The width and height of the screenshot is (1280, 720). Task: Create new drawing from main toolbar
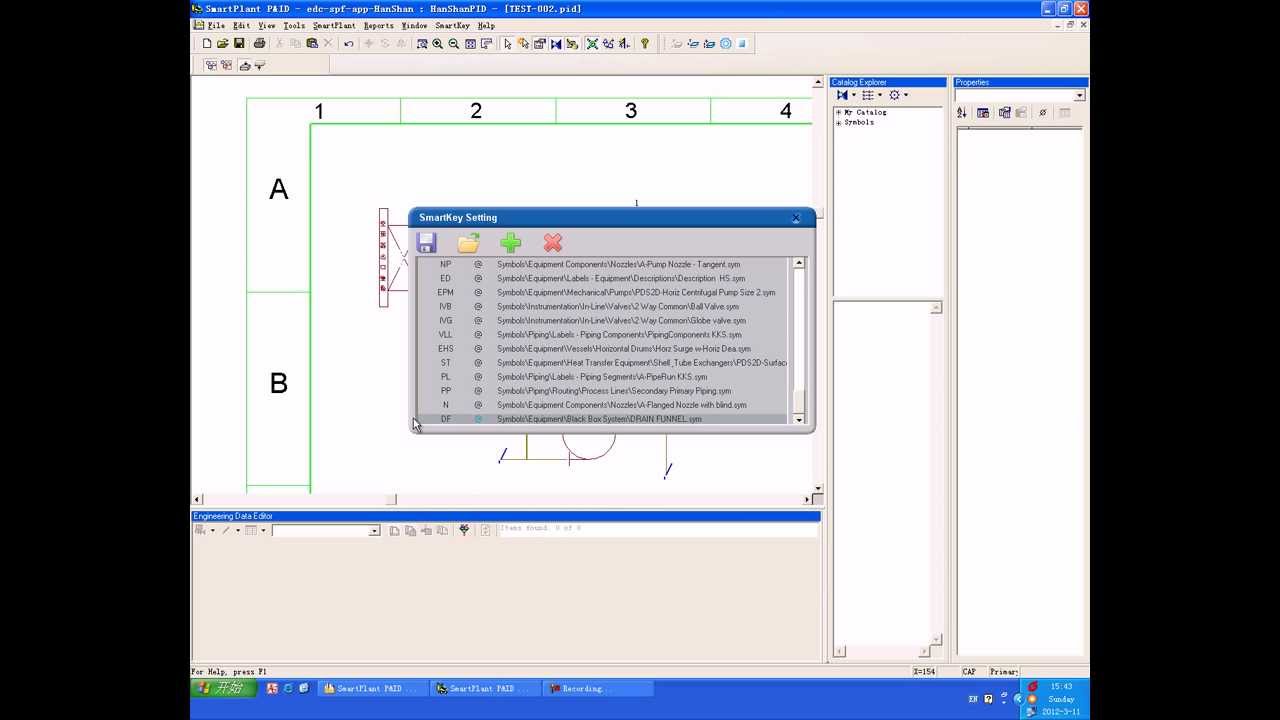207,44
